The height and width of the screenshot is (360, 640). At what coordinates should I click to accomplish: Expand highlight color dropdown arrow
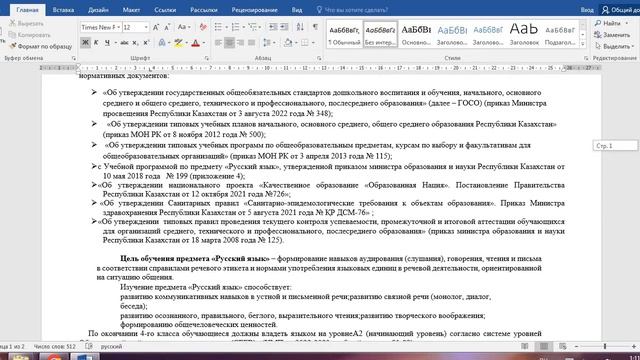tap(187, 42)
